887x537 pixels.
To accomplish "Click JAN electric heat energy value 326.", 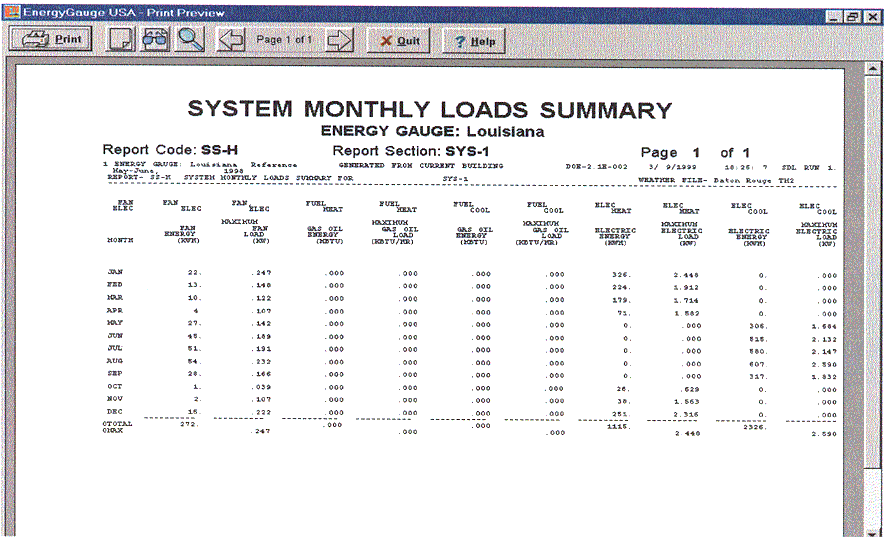I will (621, 275).
